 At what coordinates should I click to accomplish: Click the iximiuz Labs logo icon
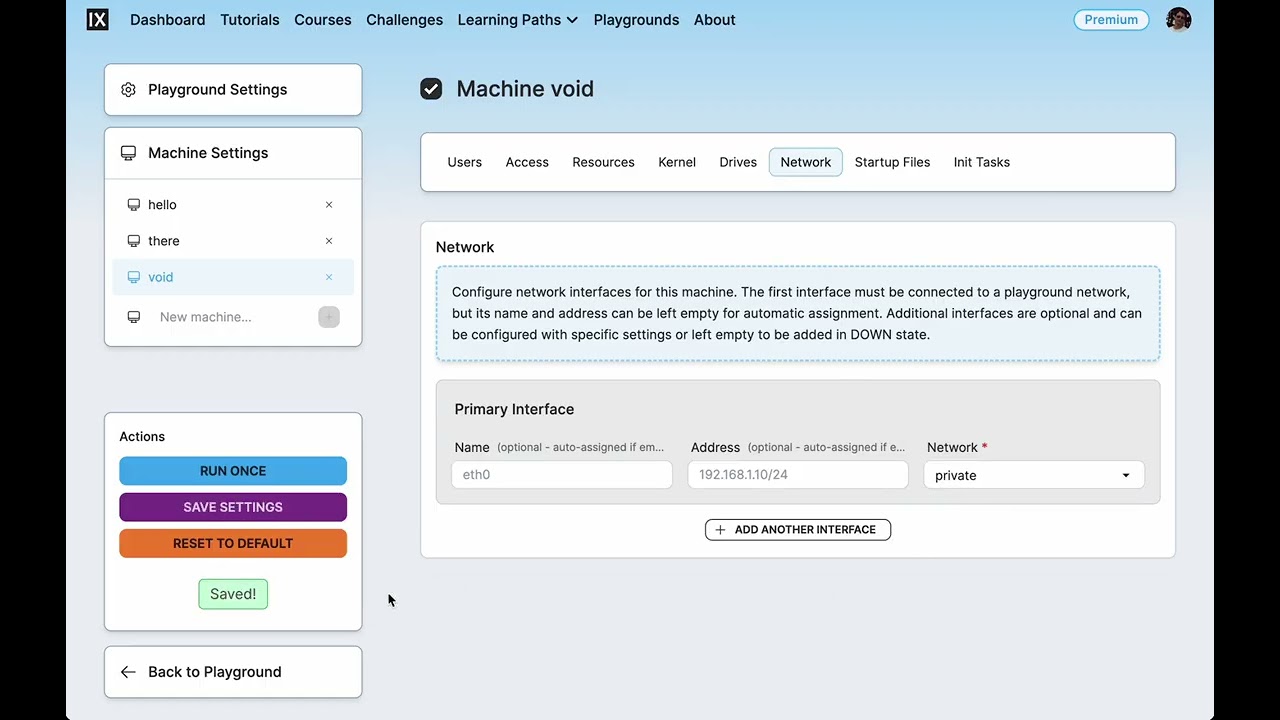97,20
